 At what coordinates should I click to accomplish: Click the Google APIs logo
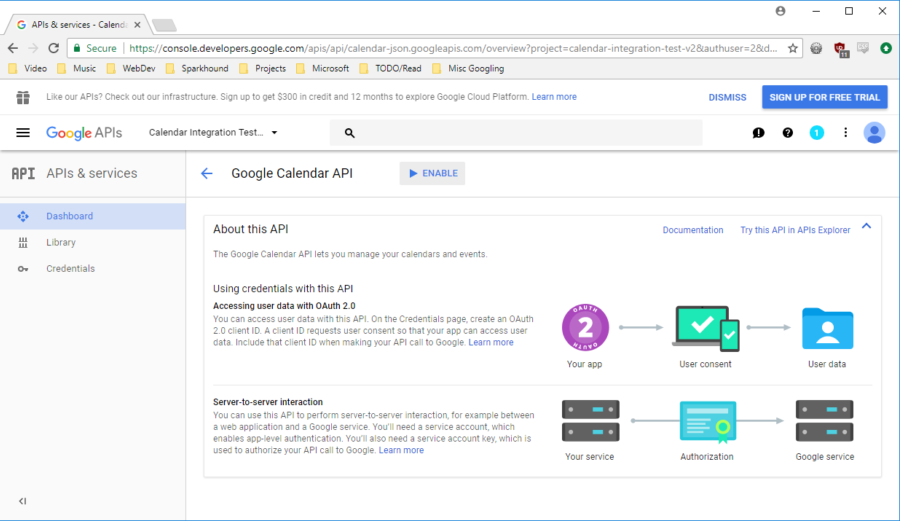point(84,133)
